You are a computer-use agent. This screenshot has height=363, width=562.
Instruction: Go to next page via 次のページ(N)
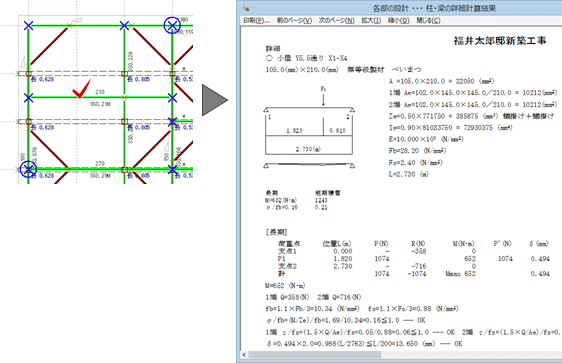pyautogui.click(x=336, y=20)
